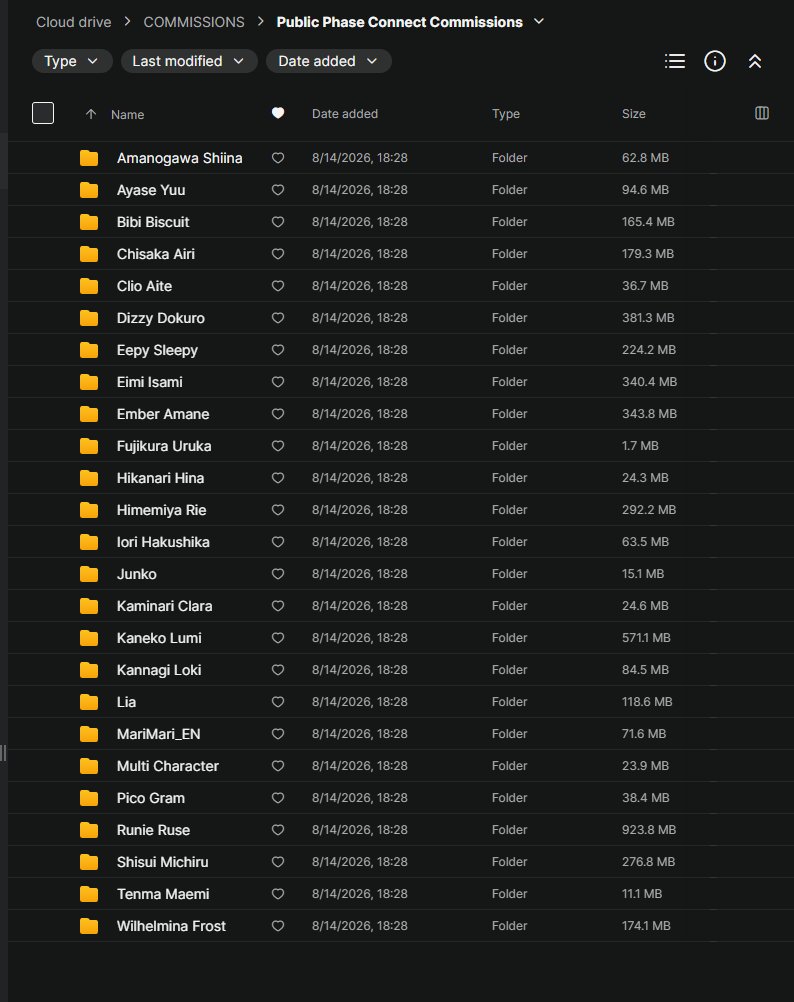Favorite the Chisaka Airi folder heart
This screenshot has height=1002, width=794.
click(278, 254)
